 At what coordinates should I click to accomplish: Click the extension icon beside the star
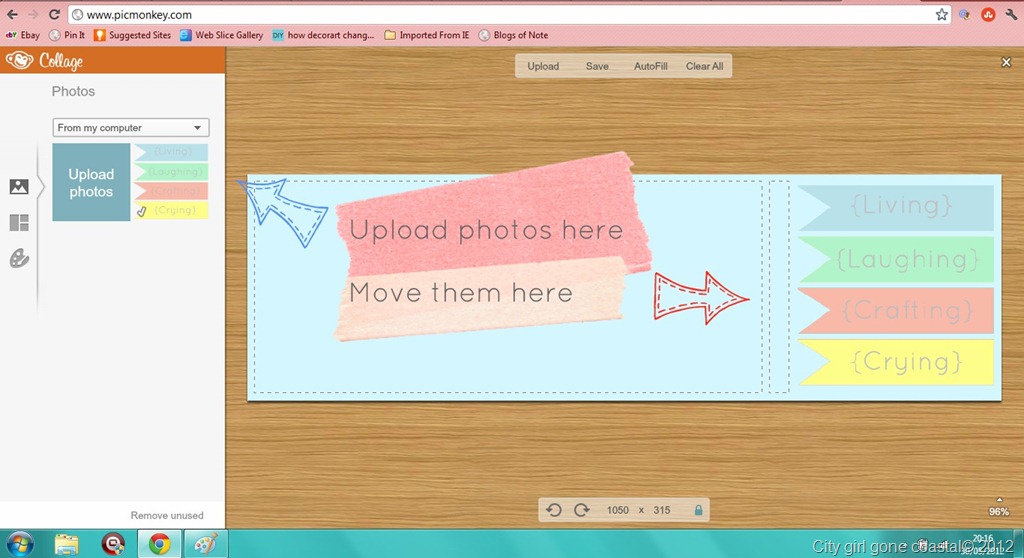965,14
